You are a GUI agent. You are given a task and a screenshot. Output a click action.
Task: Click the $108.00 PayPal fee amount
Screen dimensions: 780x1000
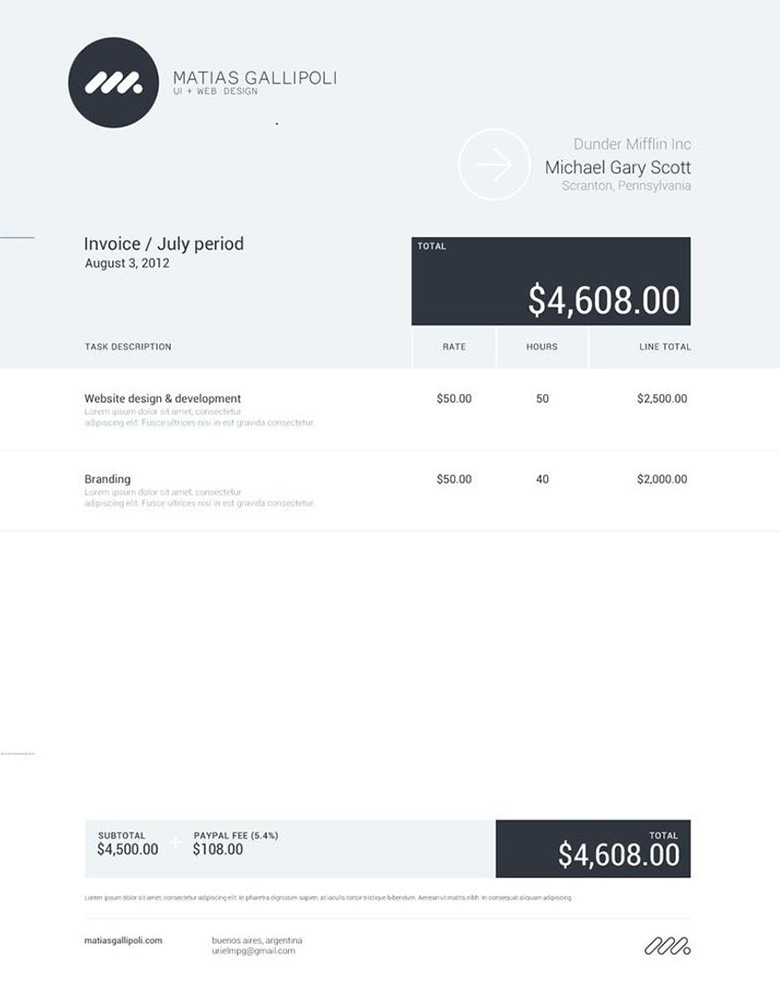point(218,849)
